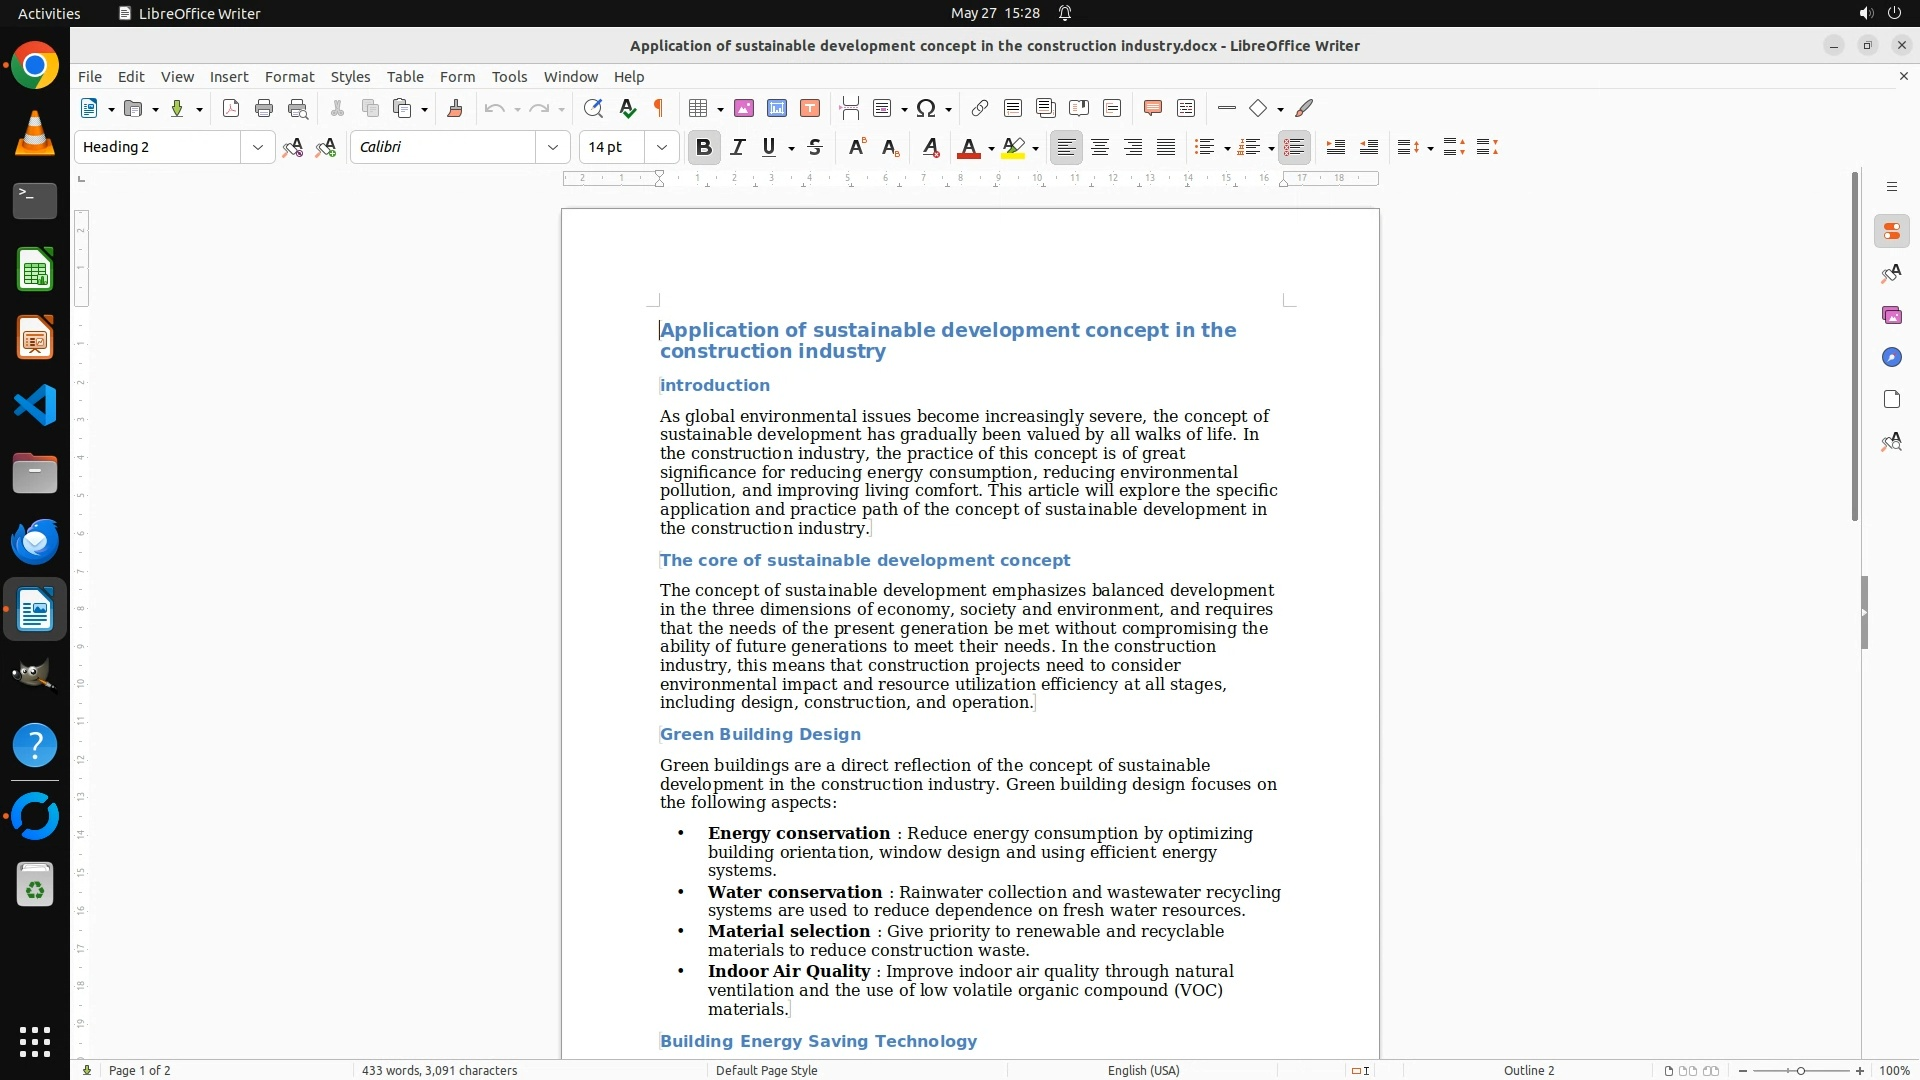Screen dimensions: 1920x1080
Task: Click the English (USA) language status field
Action: click(x=1143, y=1070)
